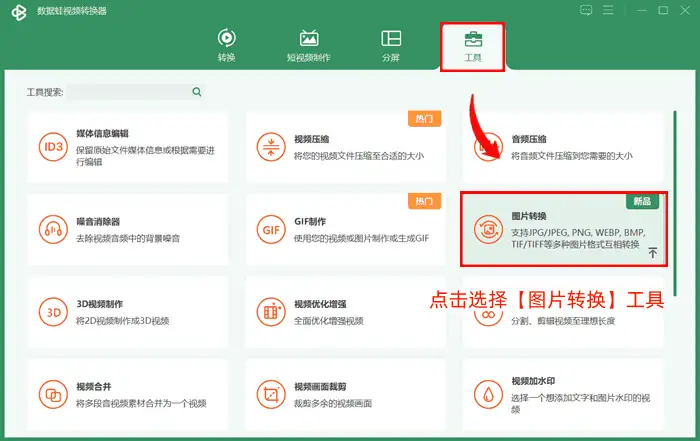Click the app logo in title bar

pos(19,12)
